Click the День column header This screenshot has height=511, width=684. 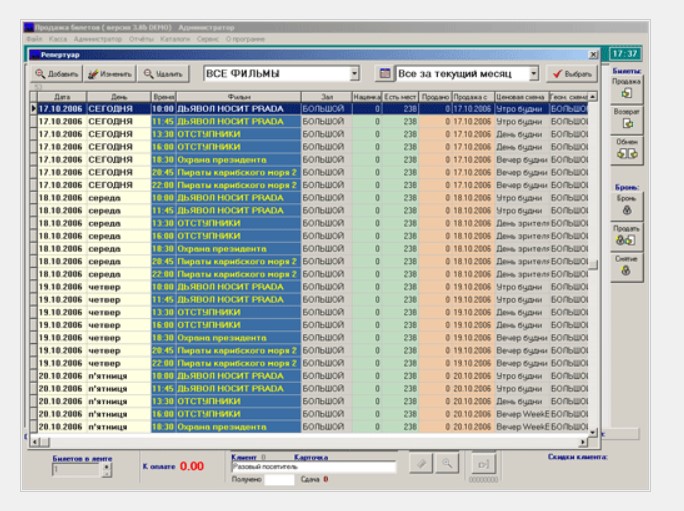click(119, 96)
